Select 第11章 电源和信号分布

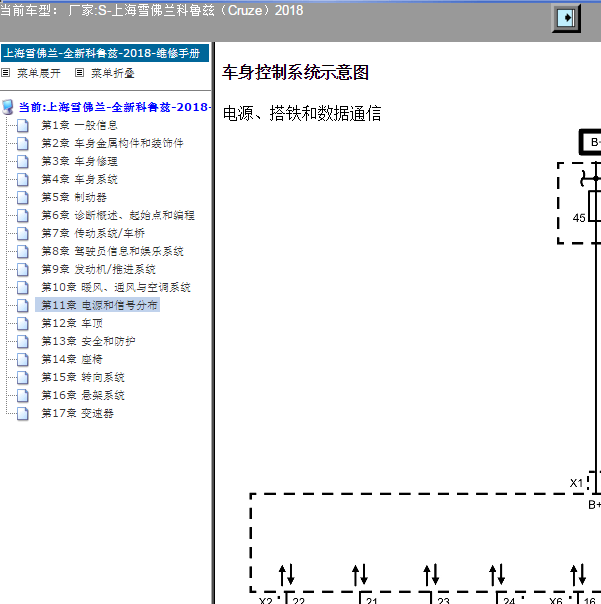[x=97, y=305]
